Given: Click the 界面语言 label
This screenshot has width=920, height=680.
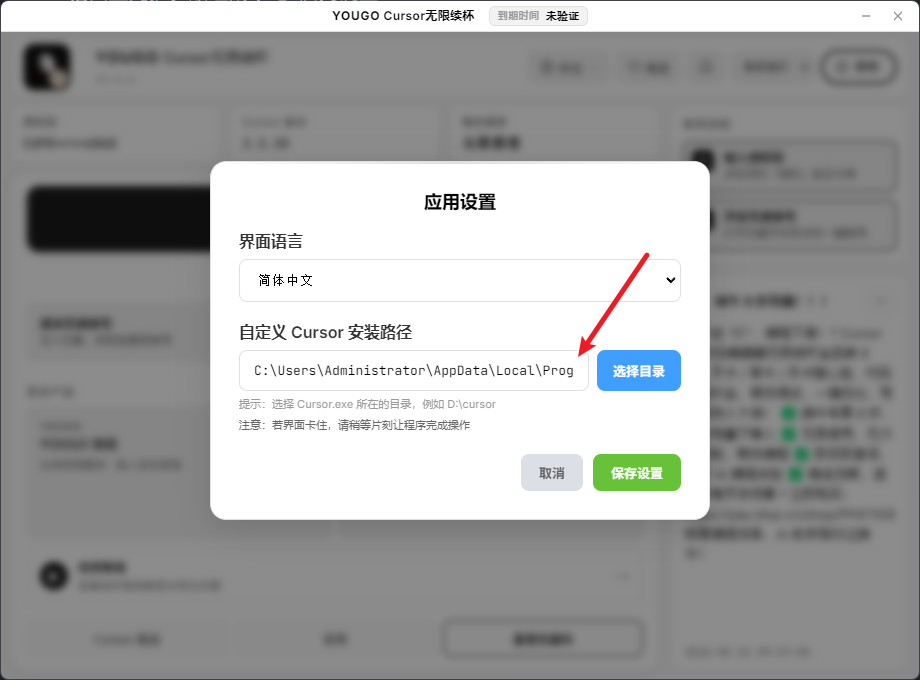Looking at the screenshot, I should point(270,241).
